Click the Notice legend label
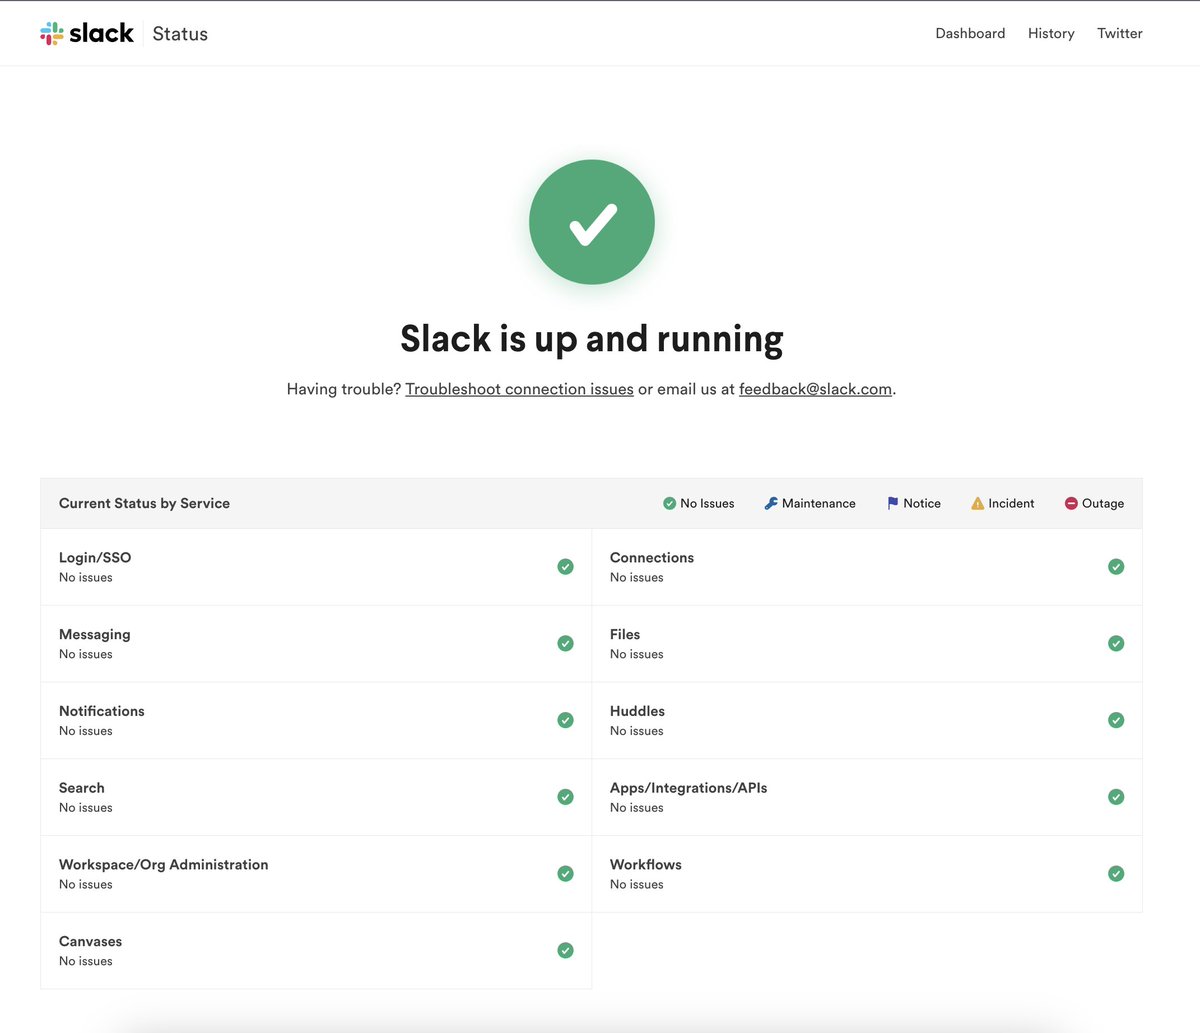Image resolution: width=1200 pixels, height=1033 pixels. tap(922, 503)
